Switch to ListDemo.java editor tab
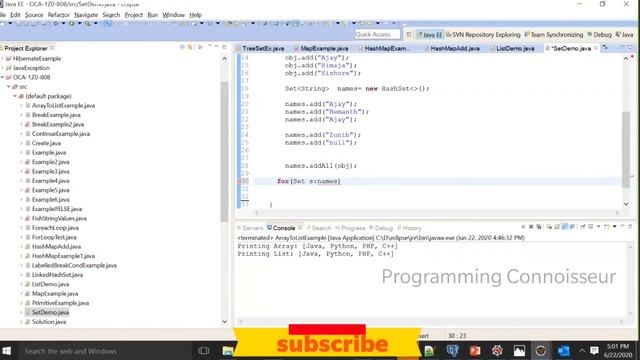This screenshot has width=640, height=360. 512,48
